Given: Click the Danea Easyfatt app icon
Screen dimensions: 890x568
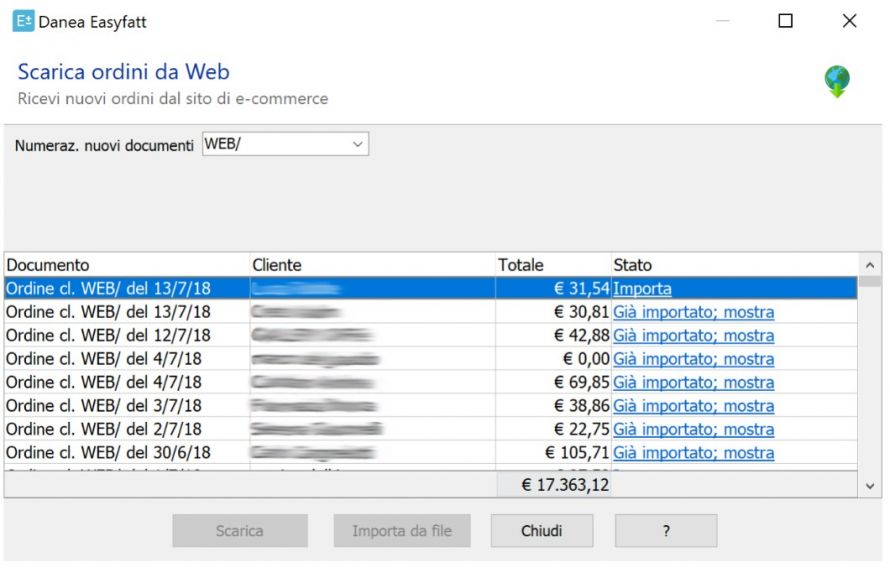Looking at the screenshot, I should [x=23, y=21].
